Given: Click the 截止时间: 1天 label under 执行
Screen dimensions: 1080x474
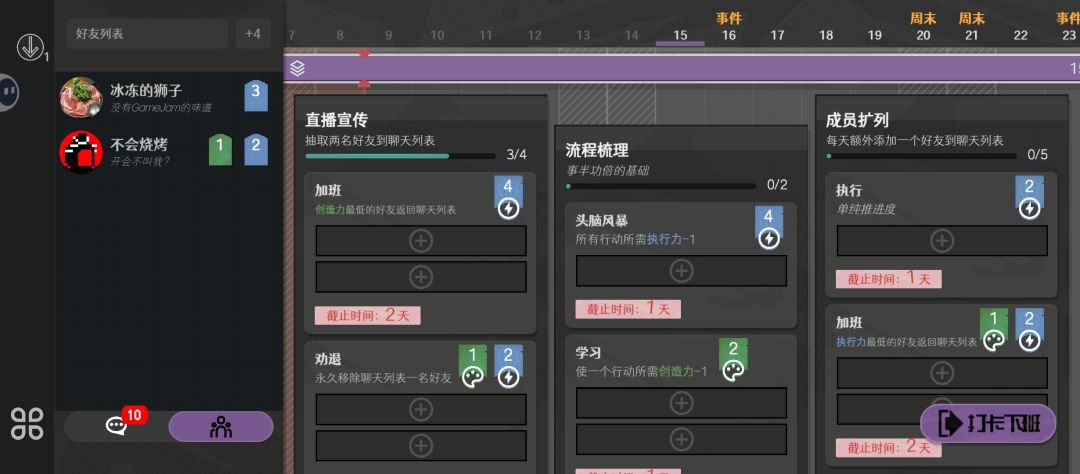Looking at the screenshot, I should 889,279.
